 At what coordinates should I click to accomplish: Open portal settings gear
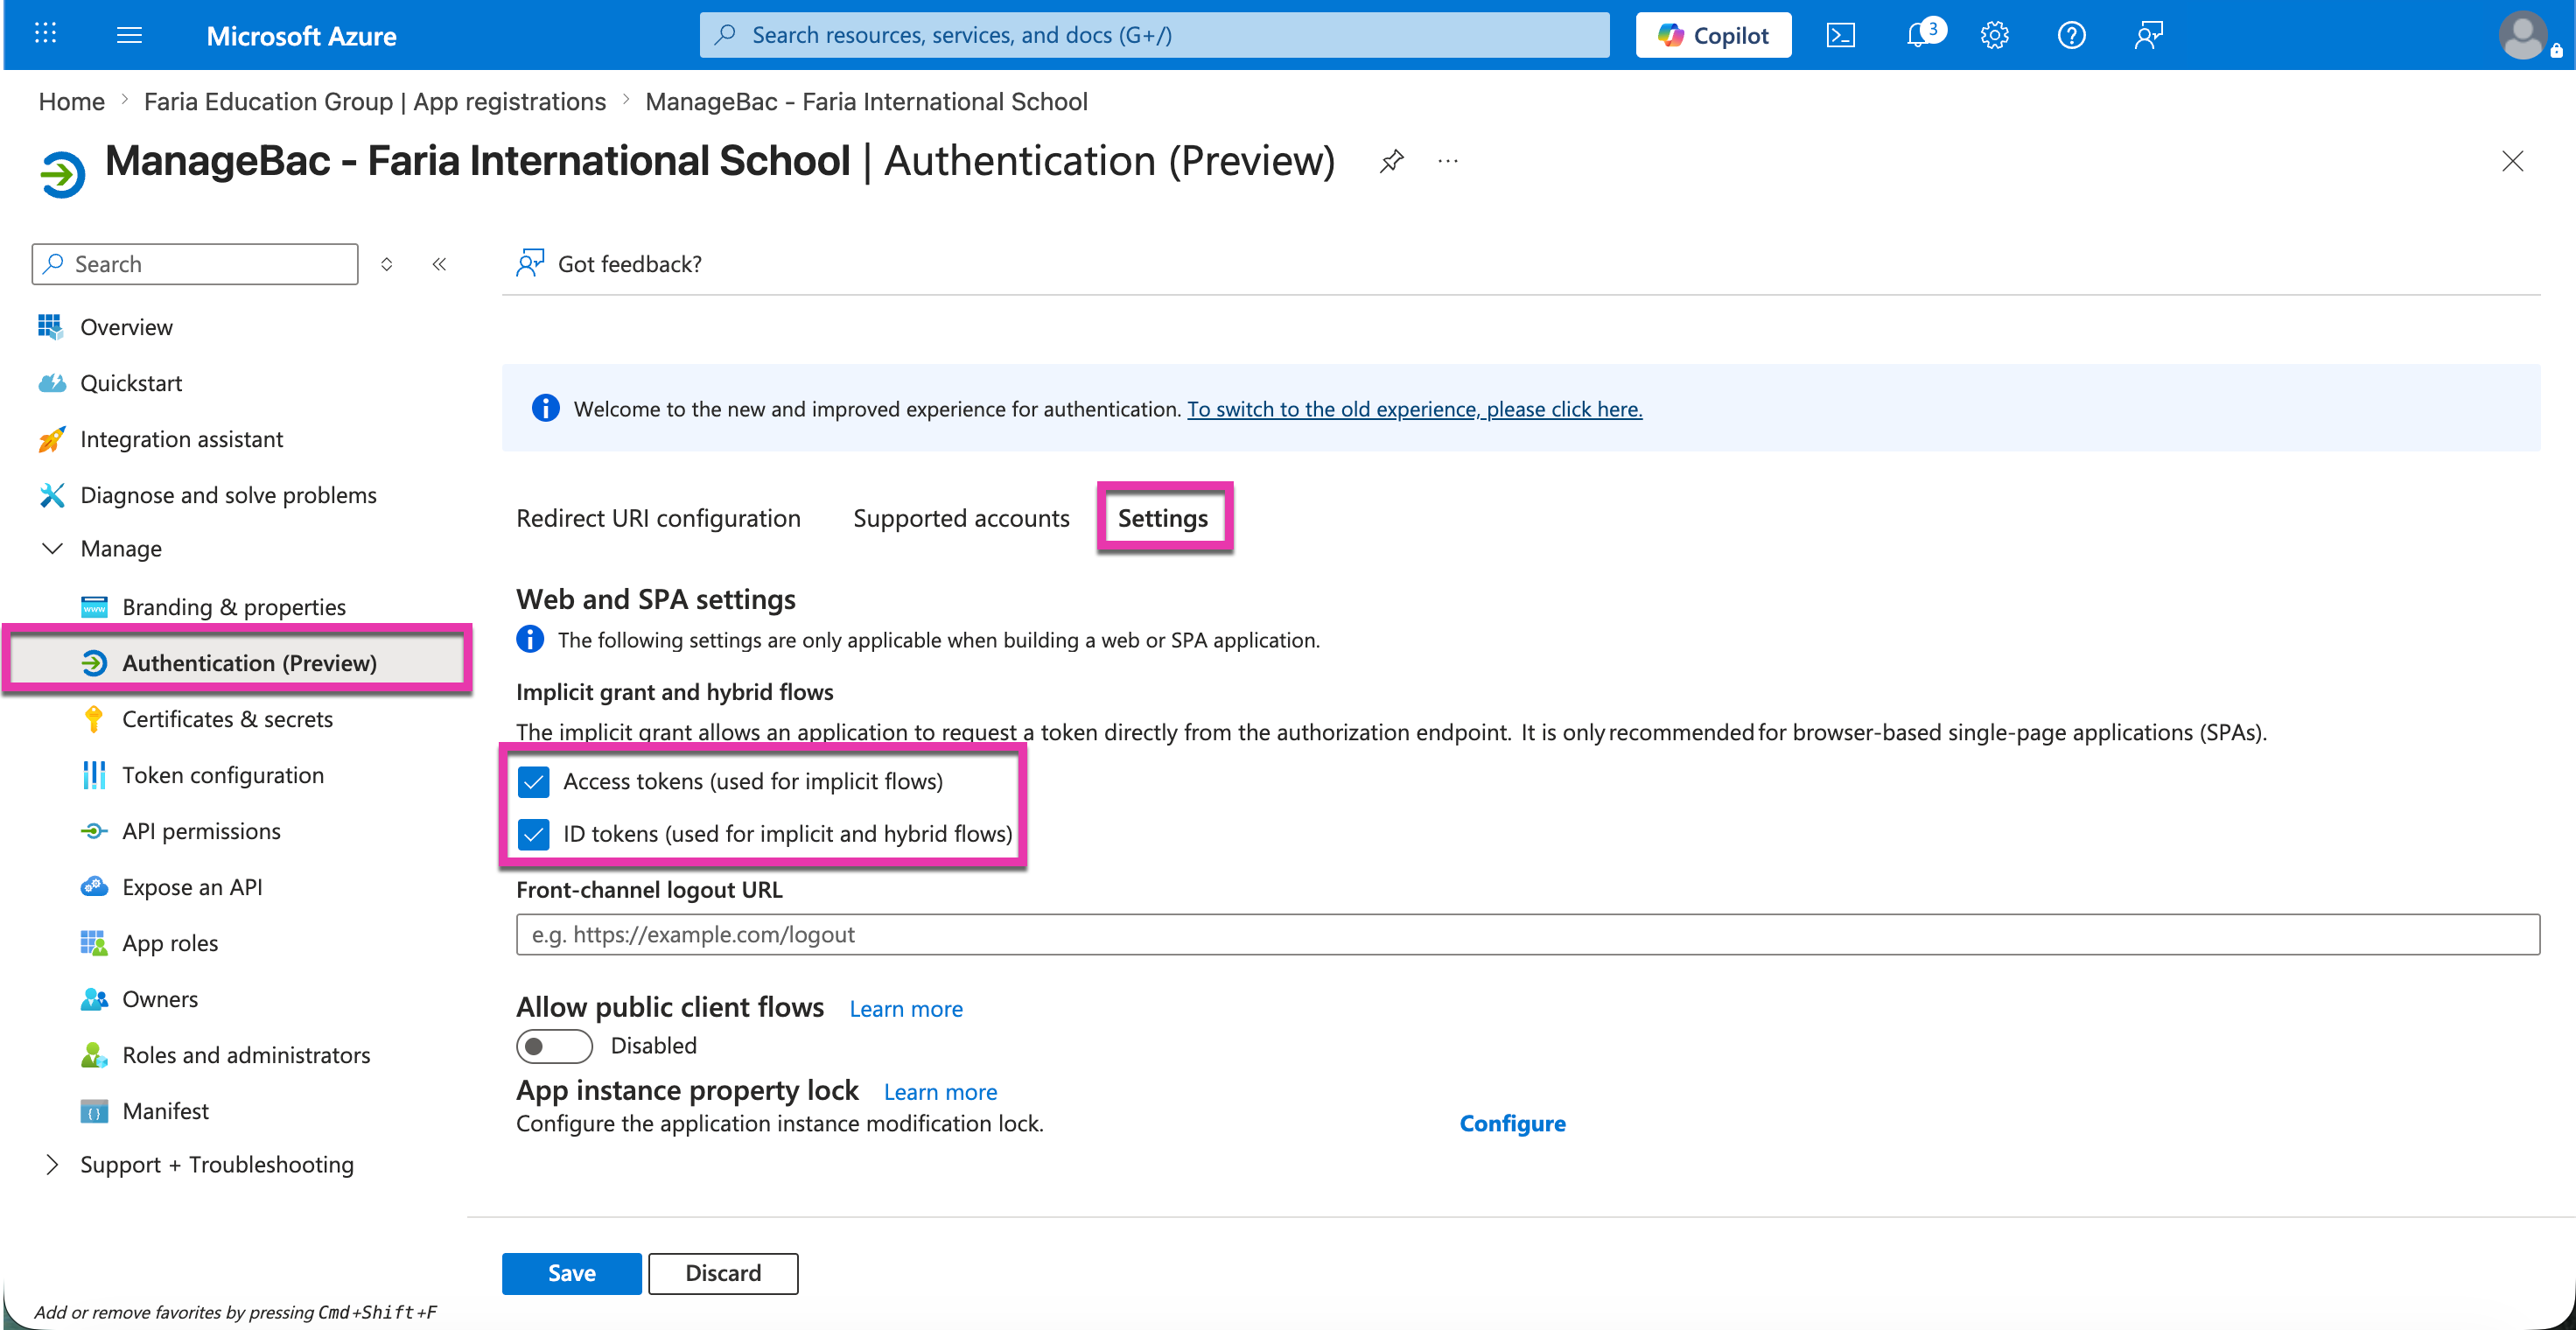[x=1994, y=35]
